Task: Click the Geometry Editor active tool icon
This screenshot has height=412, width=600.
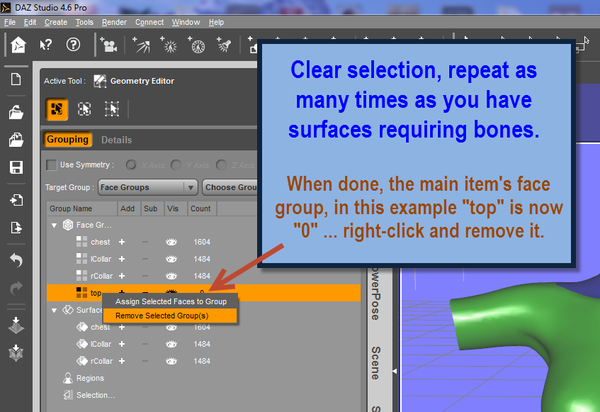Action: click(100, 81)
